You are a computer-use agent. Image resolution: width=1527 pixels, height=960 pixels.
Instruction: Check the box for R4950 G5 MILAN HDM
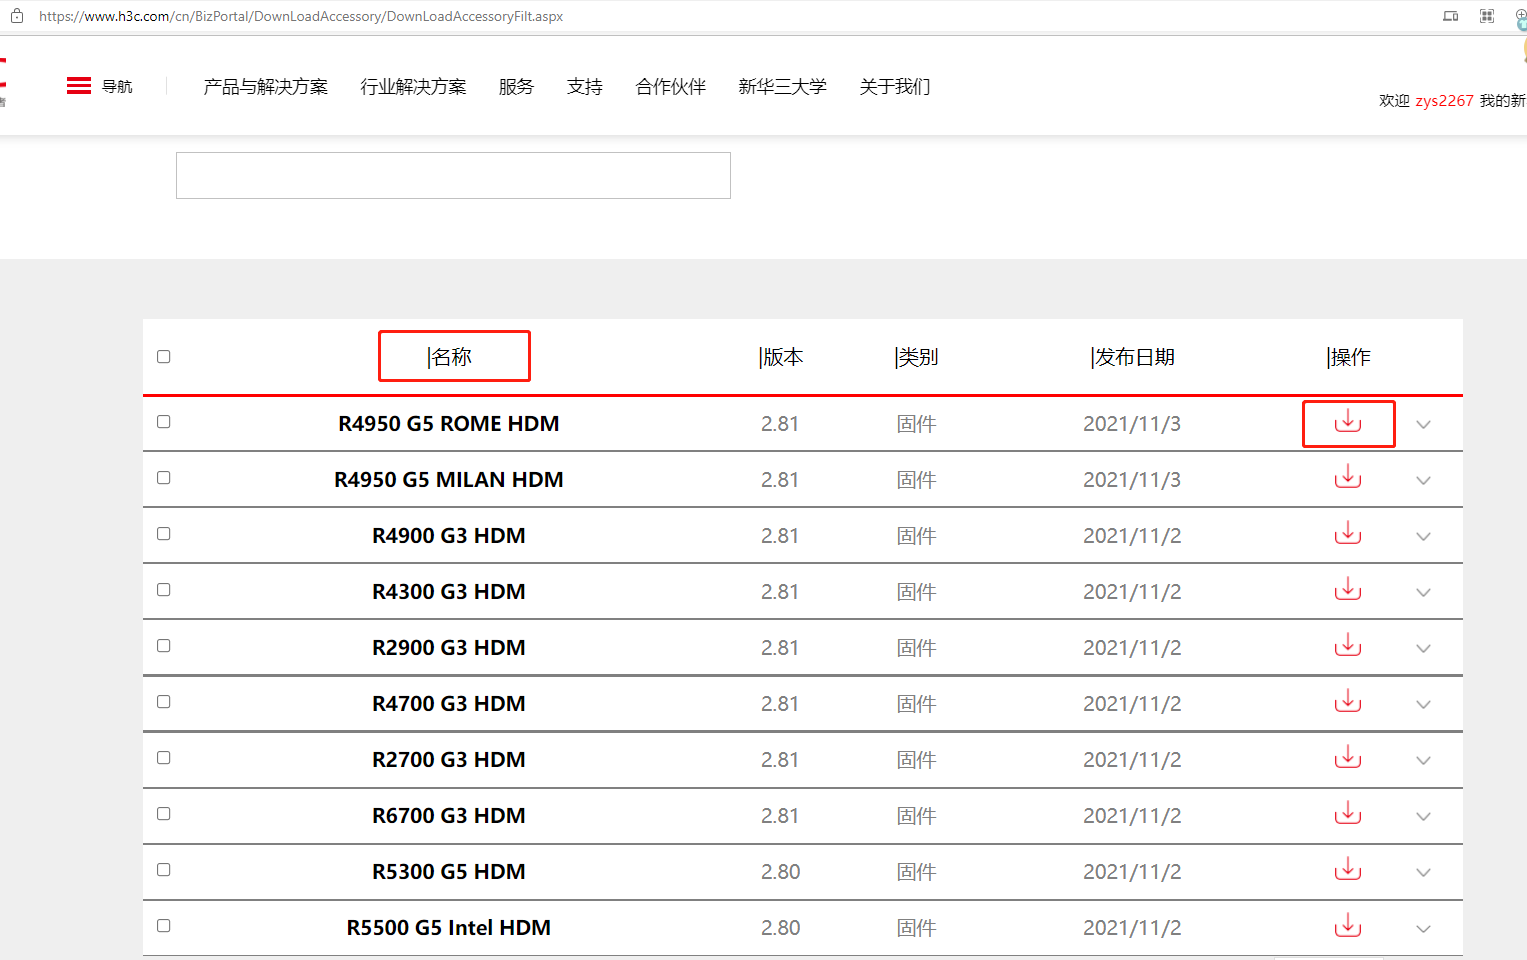(x=164, y=478)
